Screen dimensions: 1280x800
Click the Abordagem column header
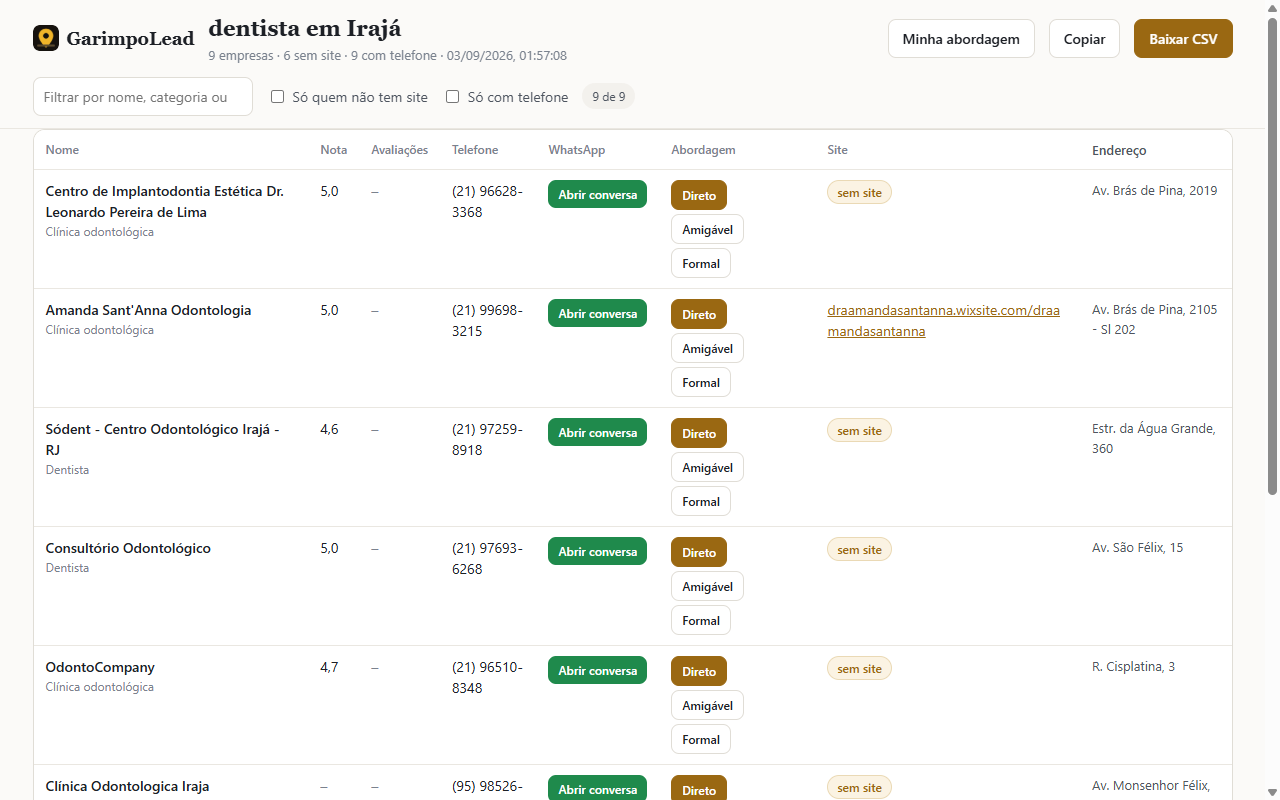point(703,150)
